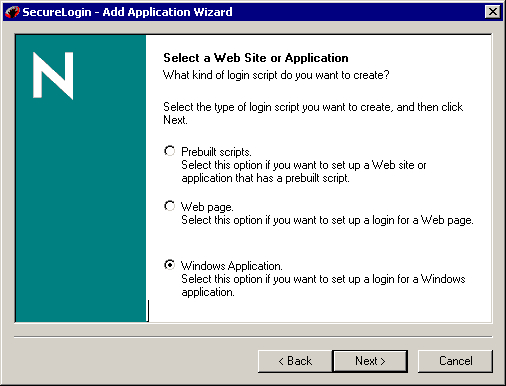Click 'login for a Windows' description text
Viewport: 506px width, 386px height.
pyautogui.click(x=419, y=279)
